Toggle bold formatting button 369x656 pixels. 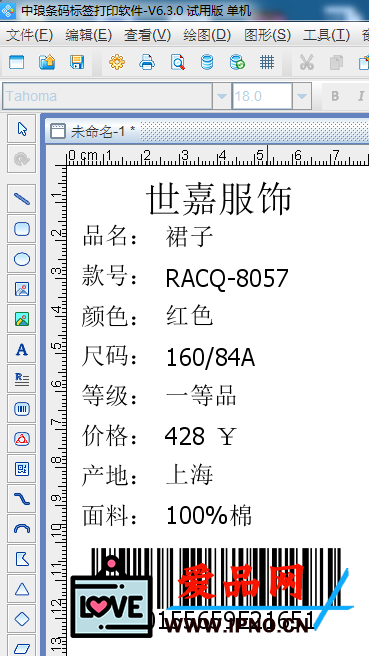[x=335, y=96]
